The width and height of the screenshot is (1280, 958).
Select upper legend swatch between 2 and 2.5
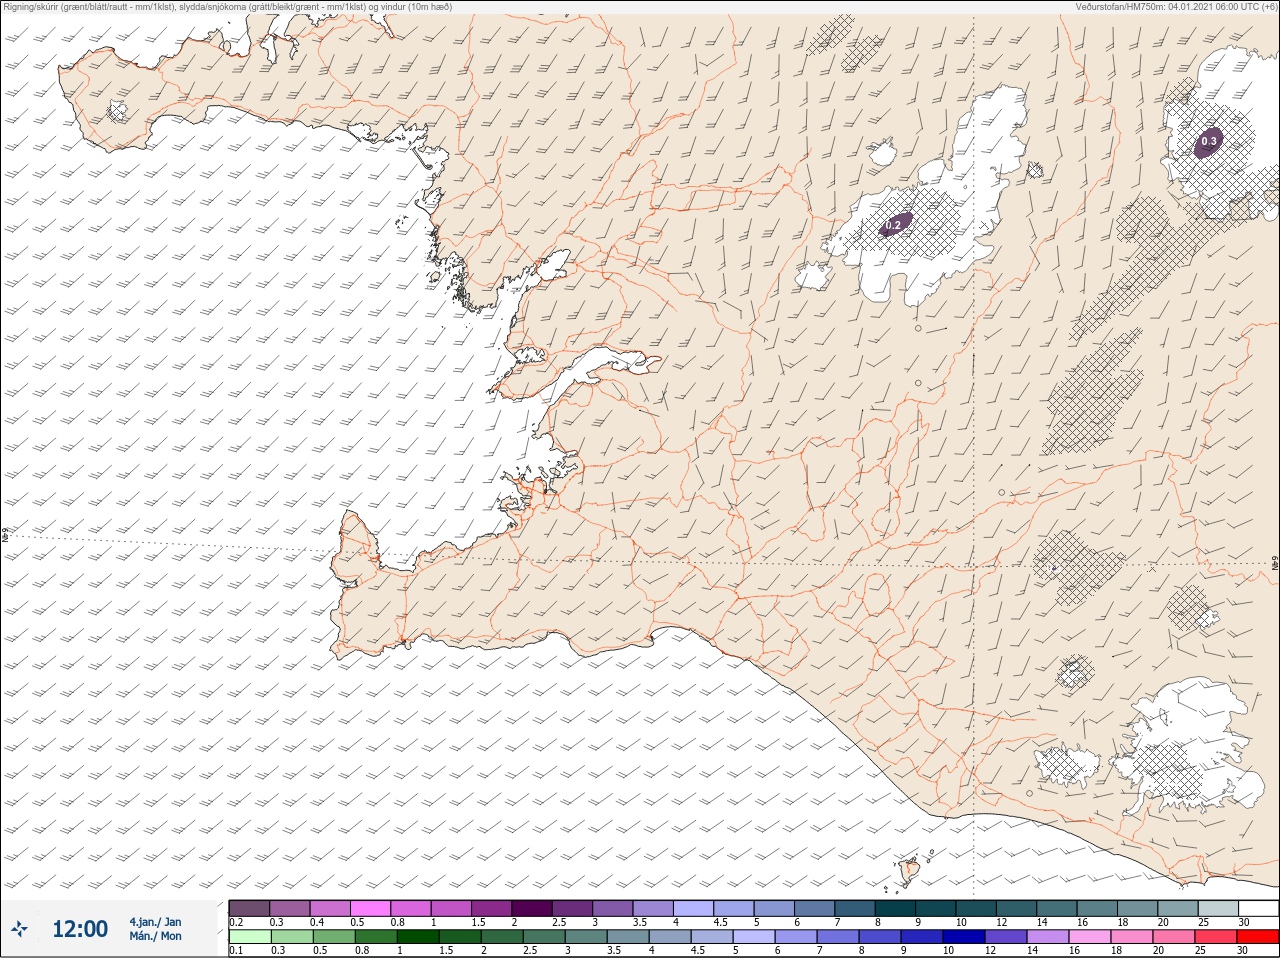pyautogui.click(x=533, y=908)
